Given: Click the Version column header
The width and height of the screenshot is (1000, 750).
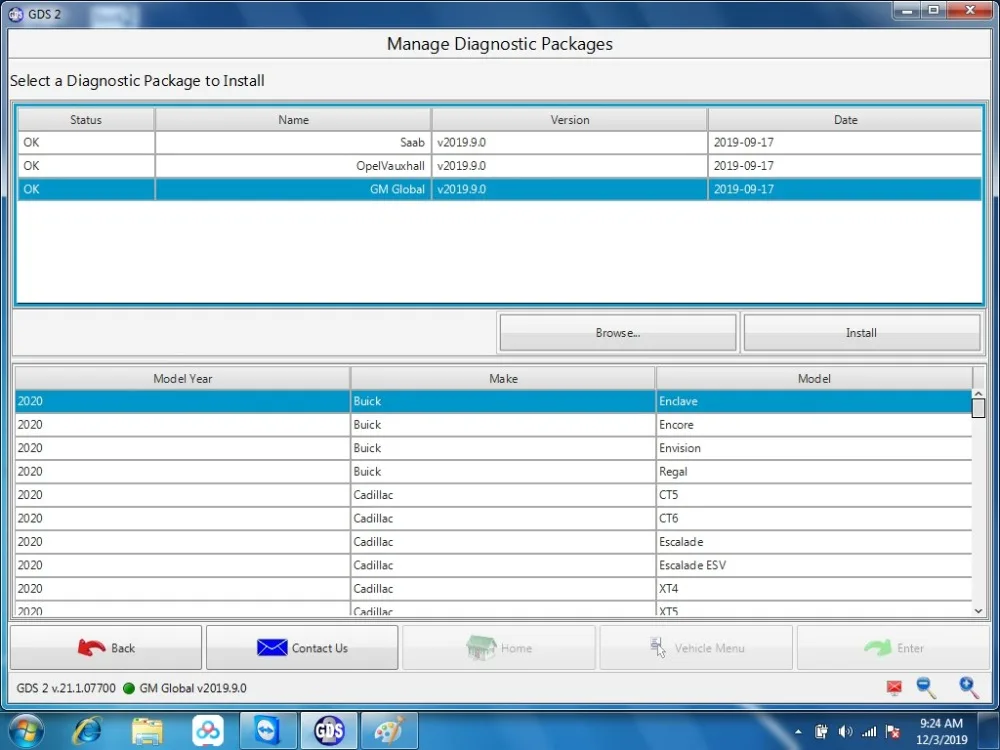Looking at the screenshot, I should tap(570, 120).
